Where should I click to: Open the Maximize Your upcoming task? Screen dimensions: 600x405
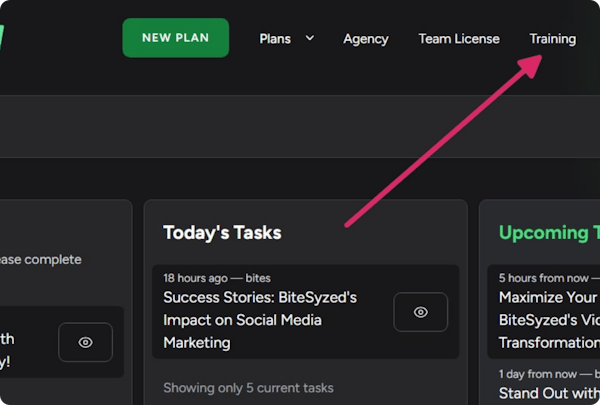548,297
